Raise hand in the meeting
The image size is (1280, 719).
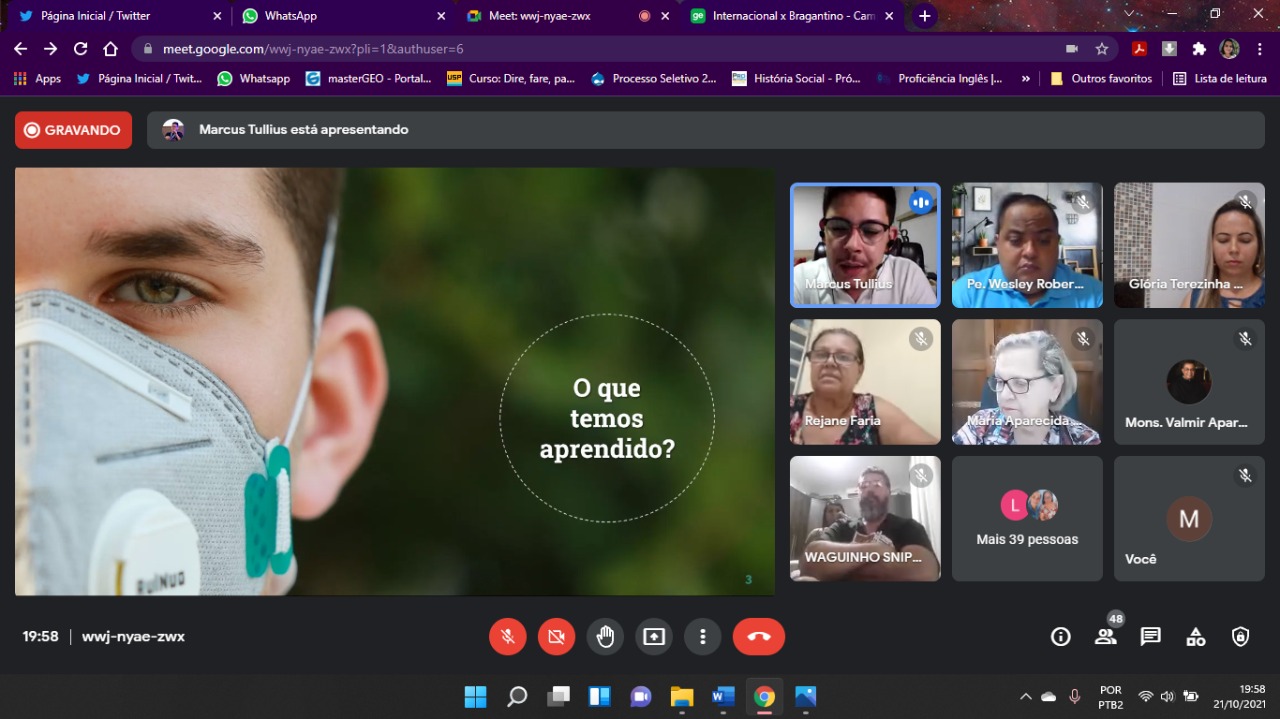point(605,636)
